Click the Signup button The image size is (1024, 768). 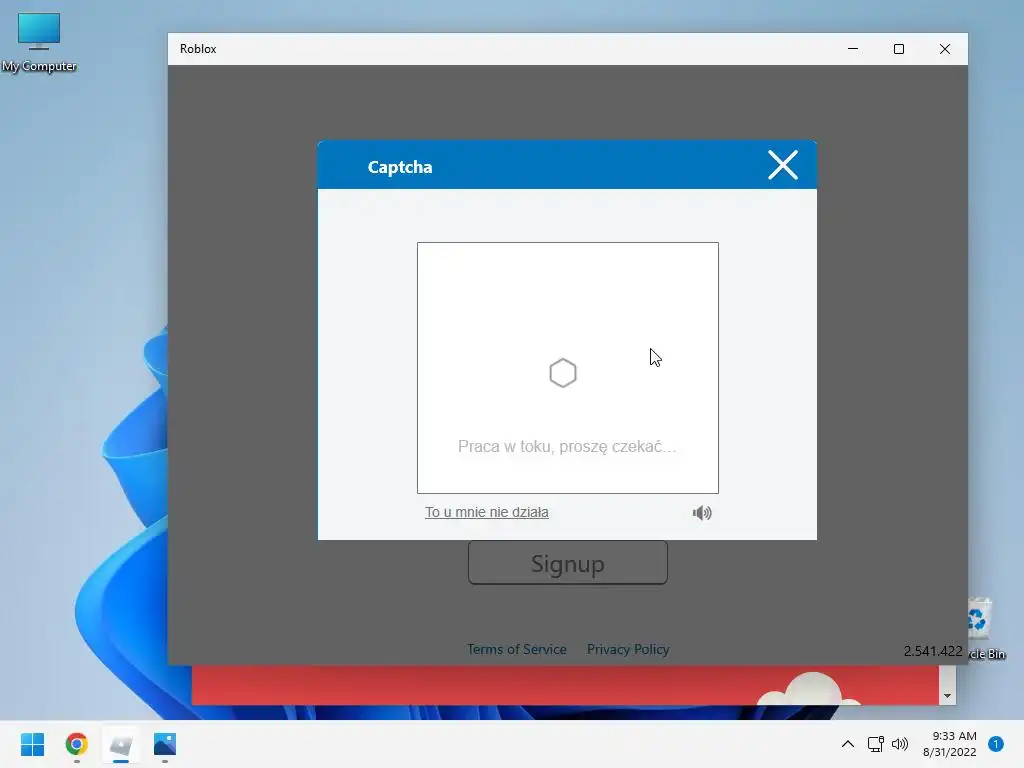coord(568,563)
